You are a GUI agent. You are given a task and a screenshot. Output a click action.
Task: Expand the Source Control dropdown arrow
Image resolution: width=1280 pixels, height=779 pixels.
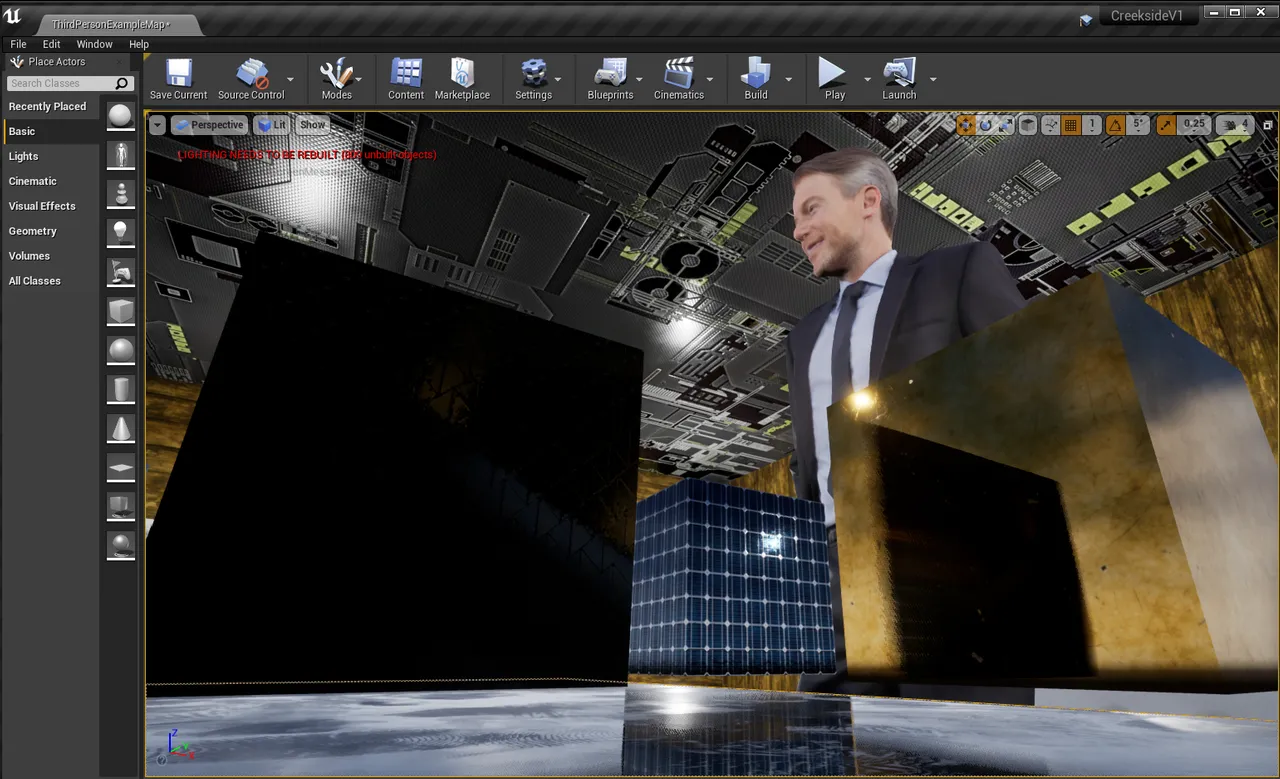click(291, 79)
